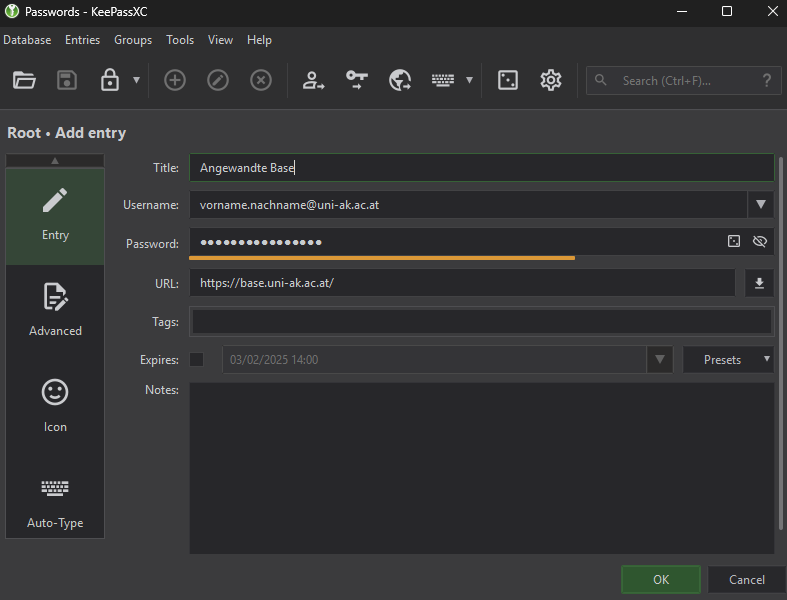The height and width of the screenshot is (600, 787).
Task: Click the Add new entry plus icon
Action: pyautogui.click(x=175, y=80)
